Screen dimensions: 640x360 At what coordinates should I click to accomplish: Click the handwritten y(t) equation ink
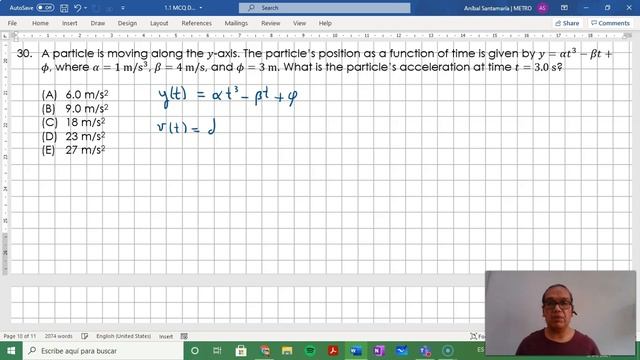228,97
